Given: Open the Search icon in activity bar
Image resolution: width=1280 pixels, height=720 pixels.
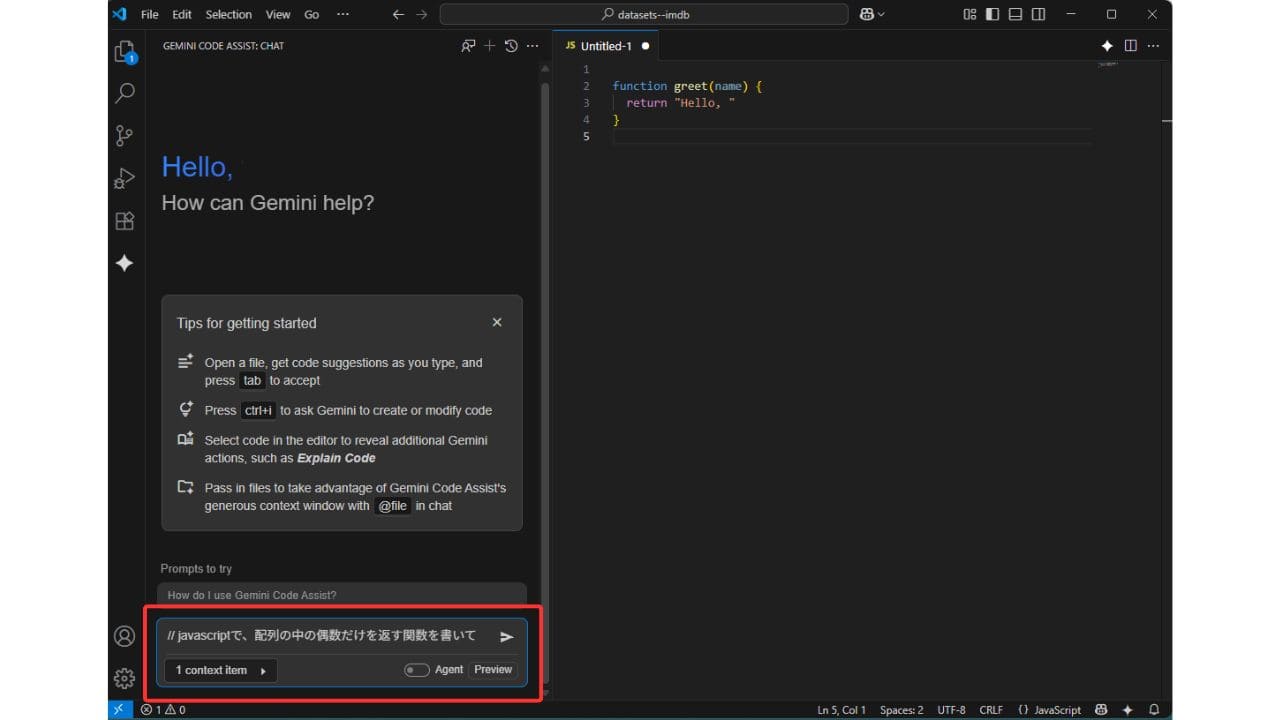Looking at the screenshot, I should point(124,92).
